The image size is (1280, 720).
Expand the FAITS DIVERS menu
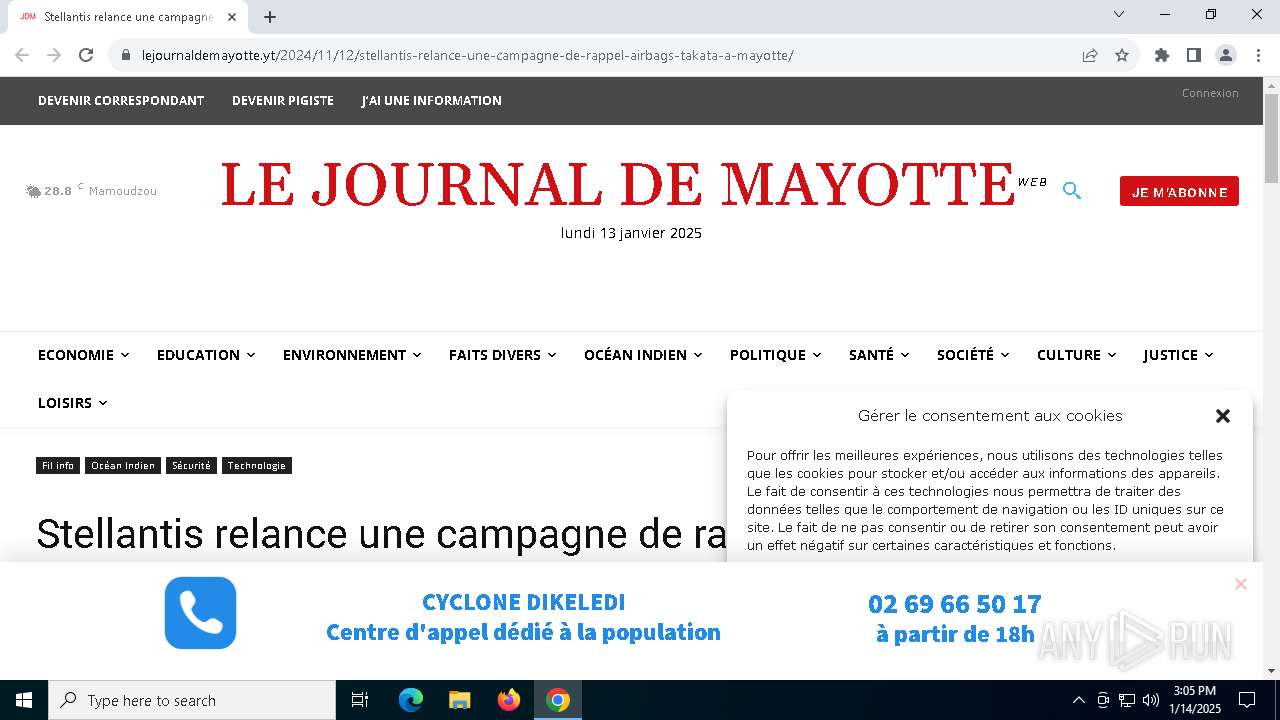[x=502, y=355]
